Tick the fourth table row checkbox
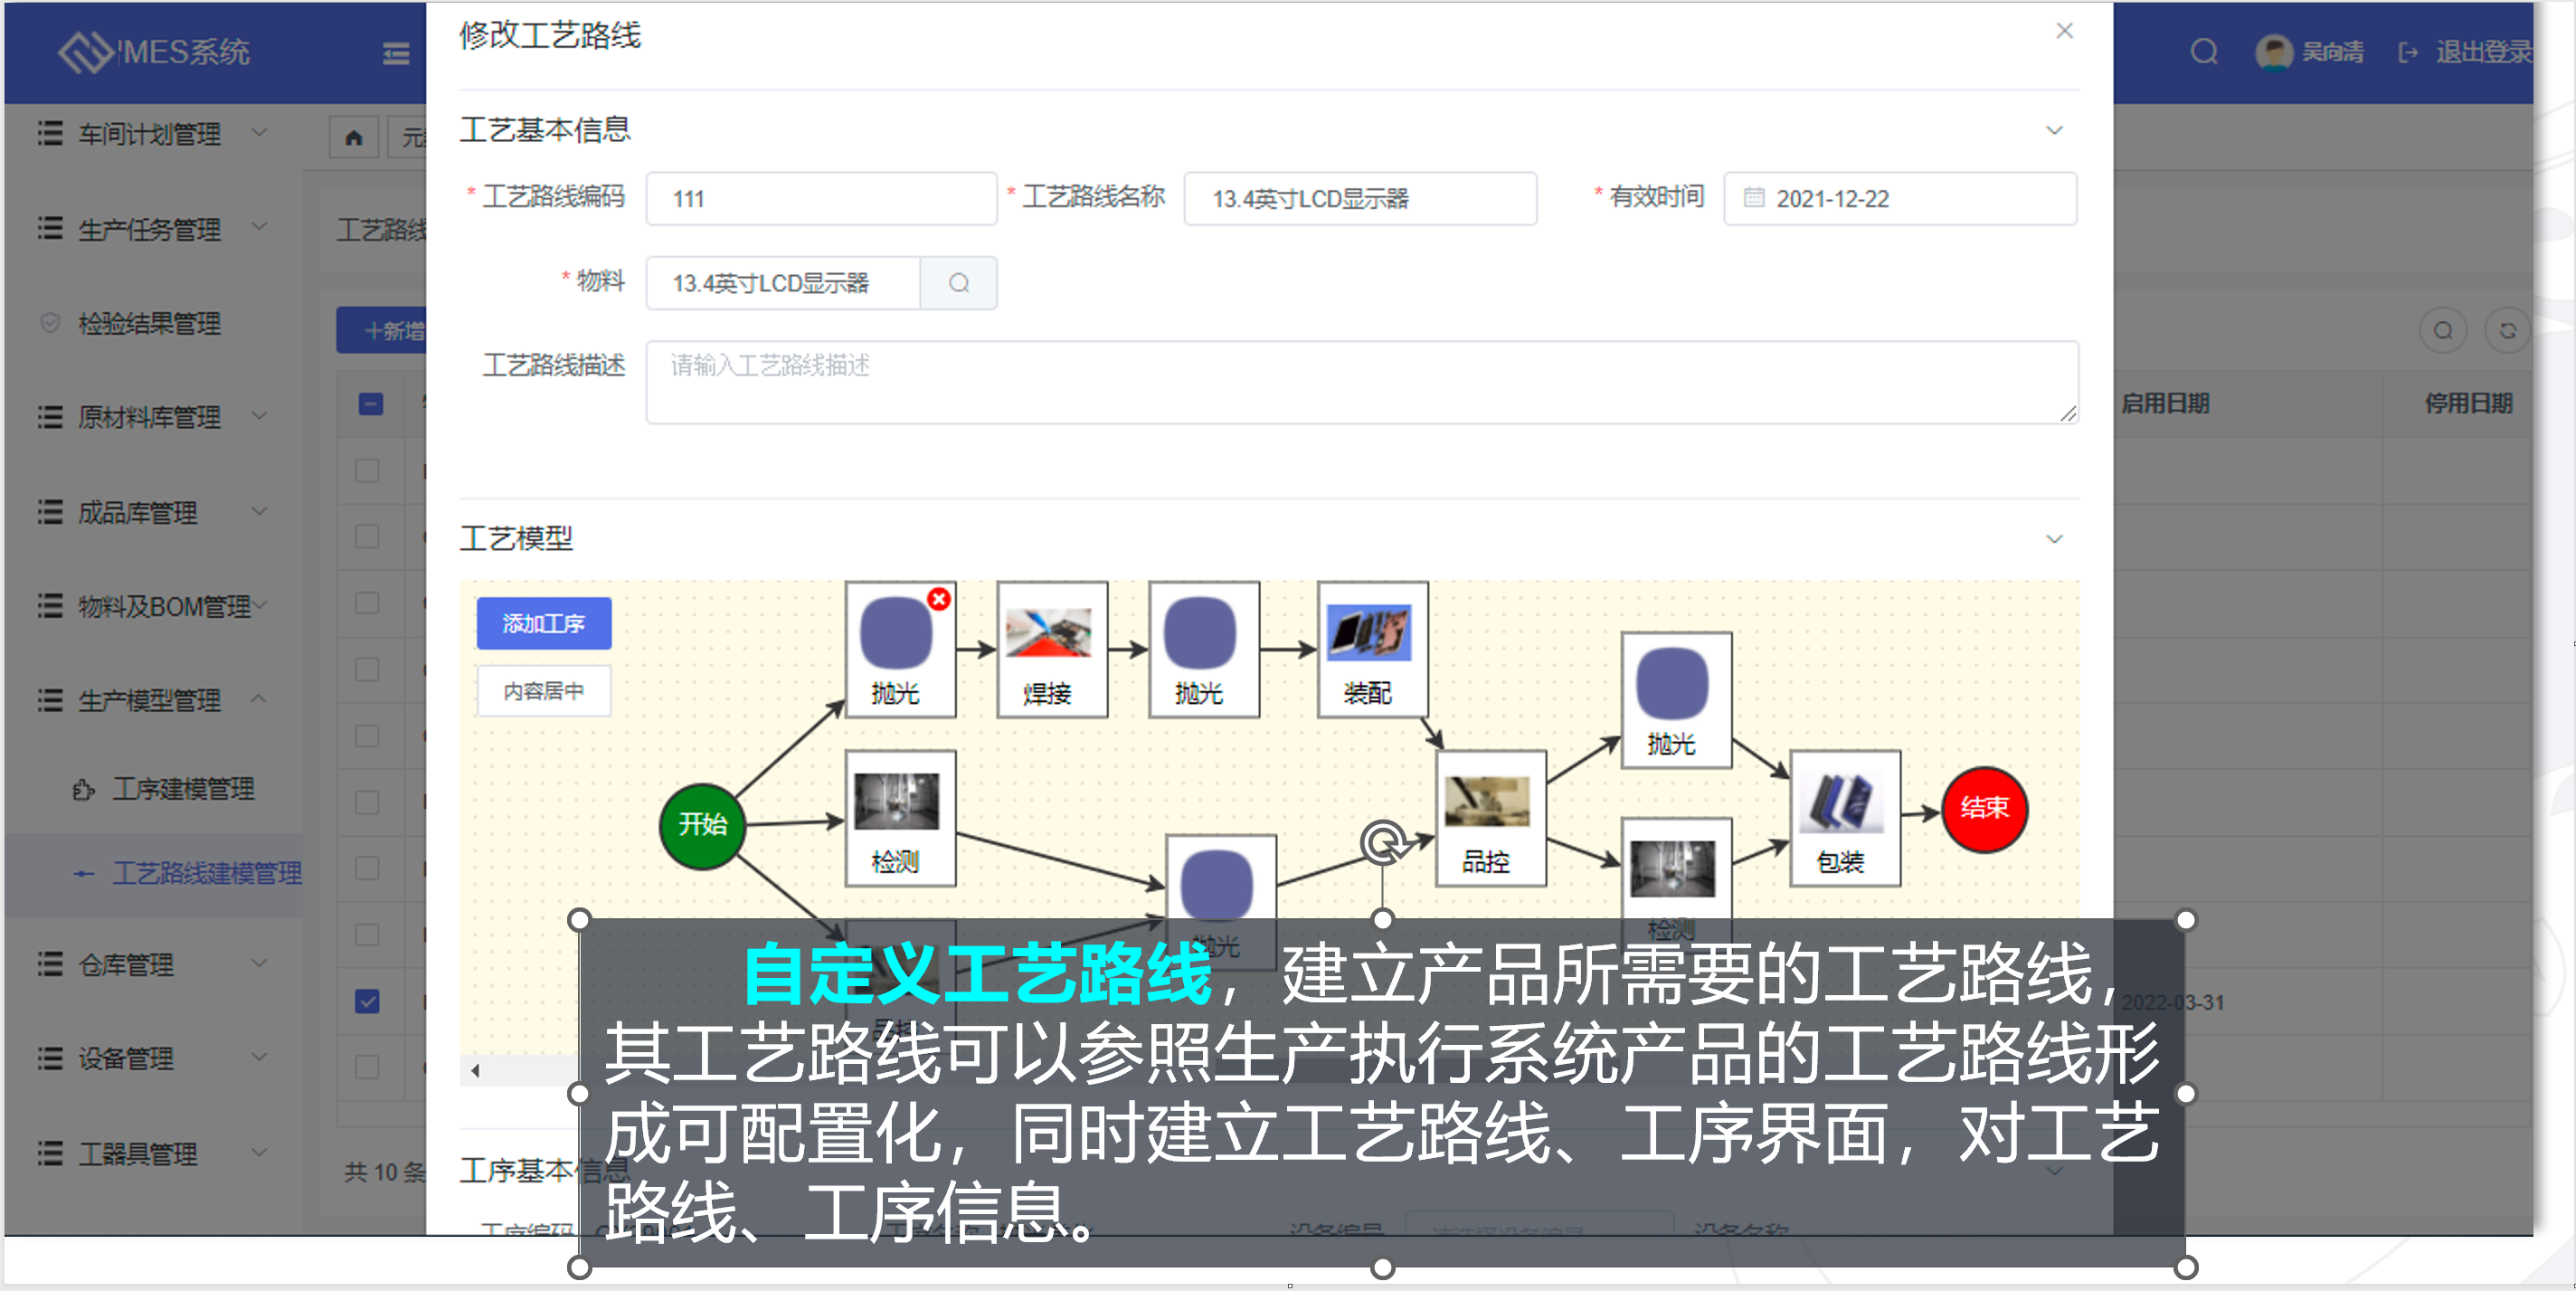The height and width of the screenshot is (1291, 2576). pos(367,669)
